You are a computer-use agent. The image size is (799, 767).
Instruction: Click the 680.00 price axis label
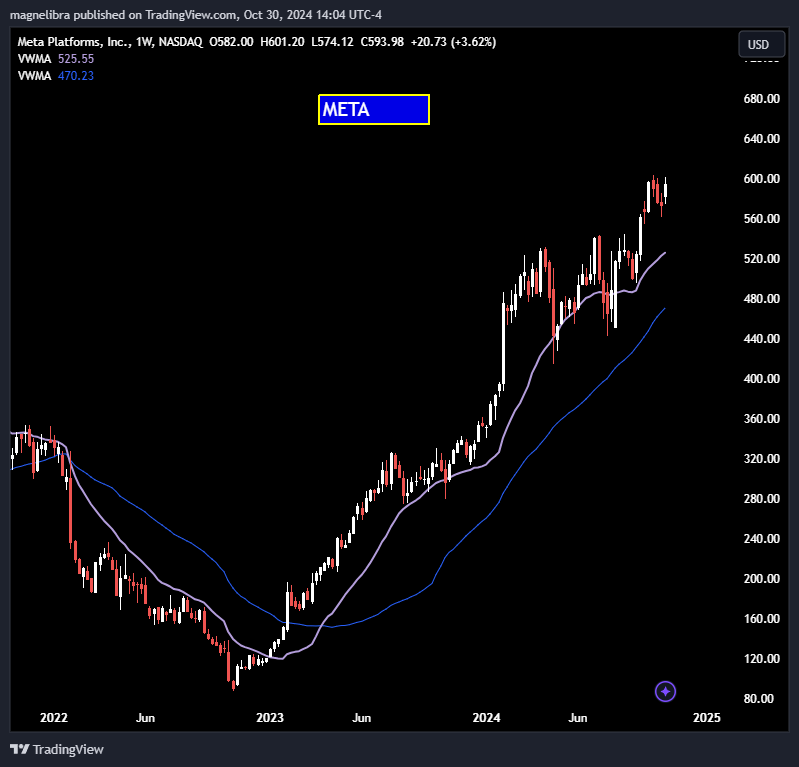(x=761, y=98)
